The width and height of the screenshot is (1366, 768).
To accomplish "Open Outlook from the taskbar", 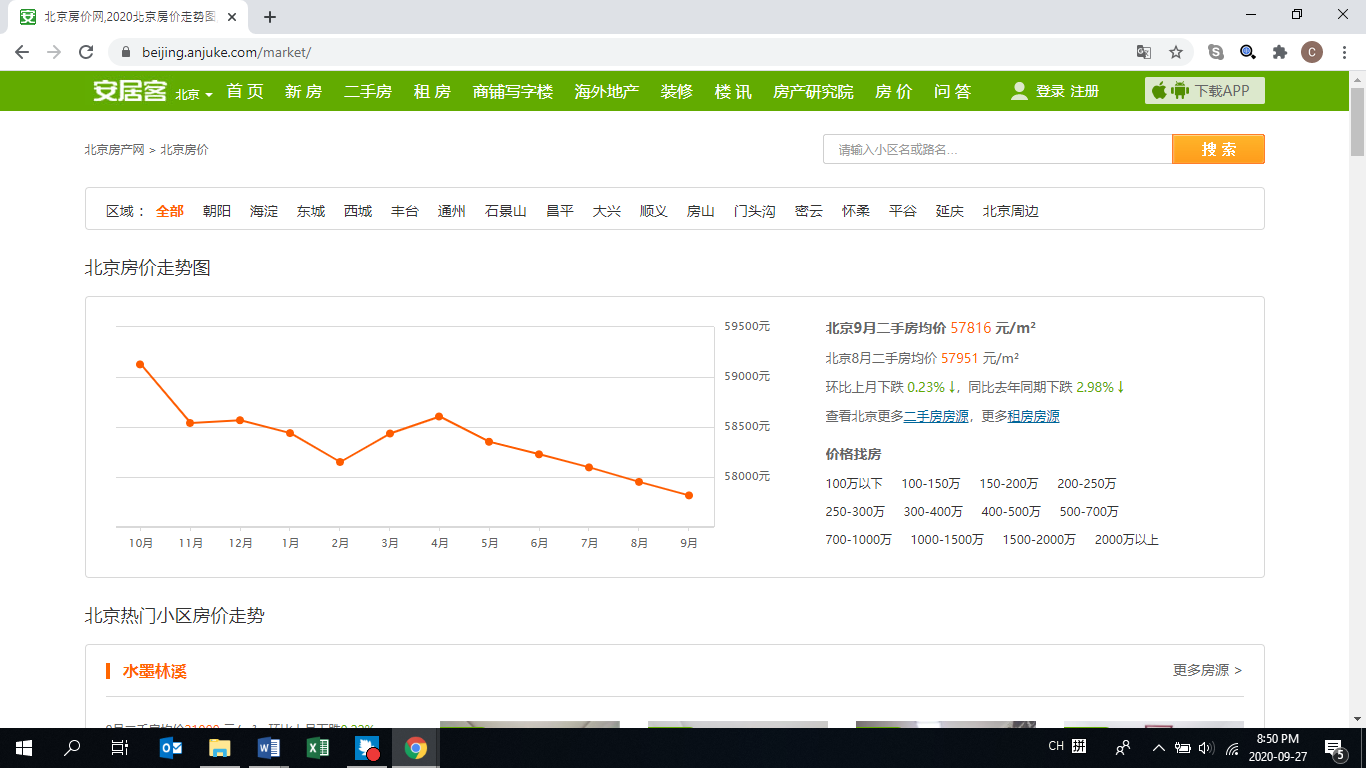I will [171, 747].
